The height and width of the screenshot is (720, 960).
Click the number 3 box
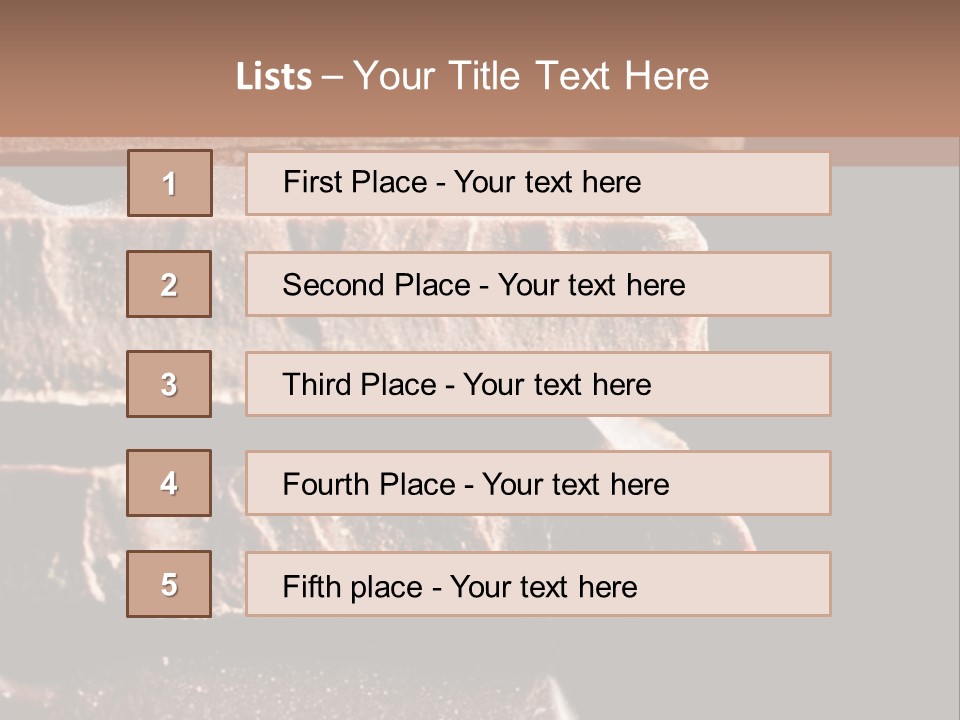point(169,384)
